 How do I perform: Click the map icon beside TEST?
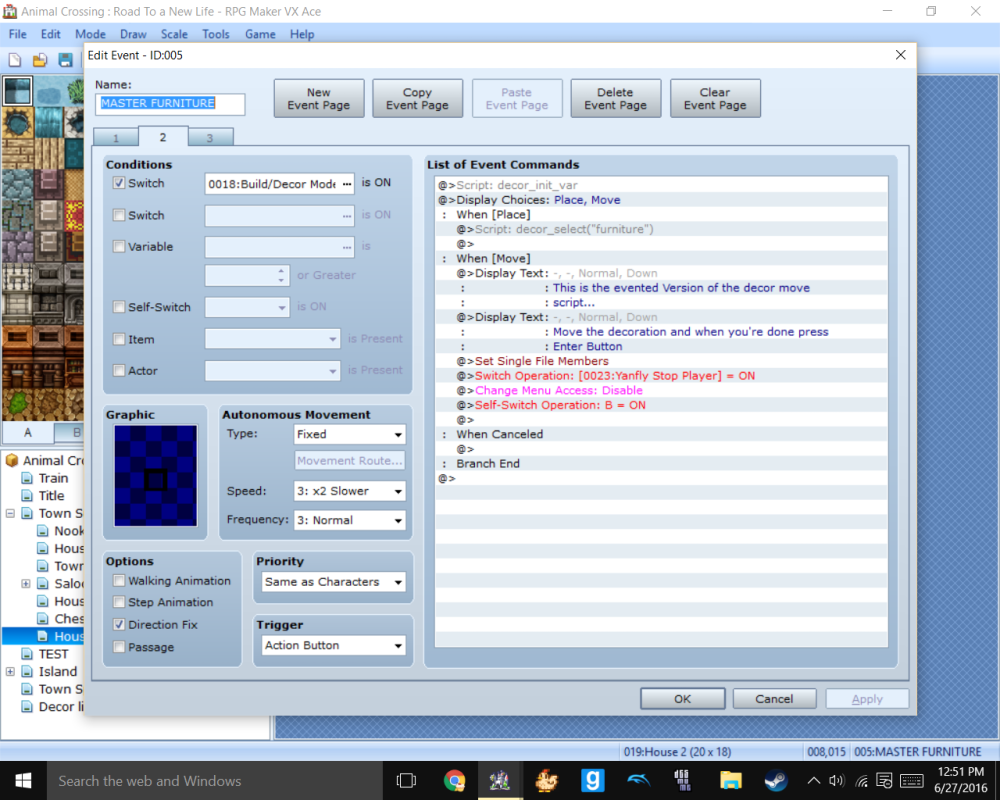click(27, 654)
